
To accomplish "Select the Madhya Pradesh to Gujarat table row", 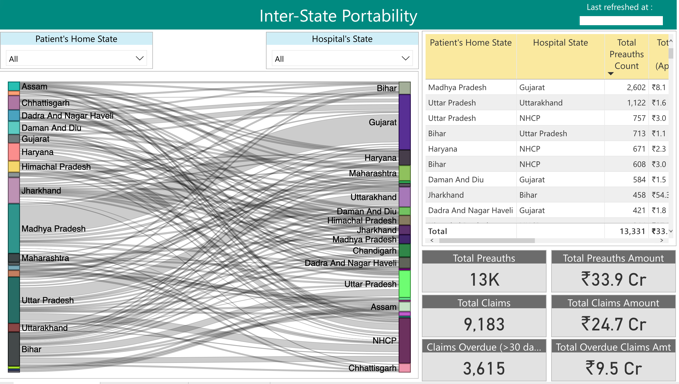I will [547, 87].
